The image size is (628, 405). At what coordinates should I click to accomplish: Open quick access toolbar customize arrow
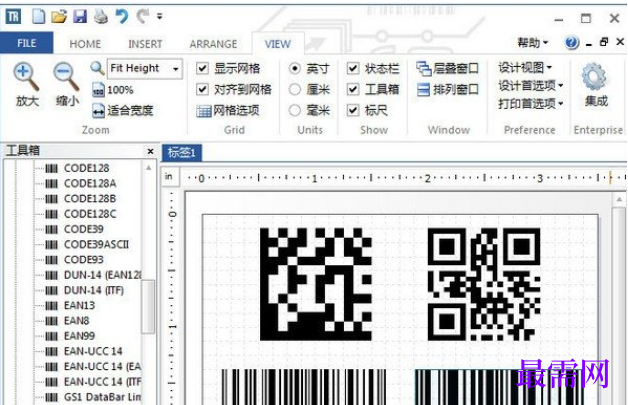(159, 16)
